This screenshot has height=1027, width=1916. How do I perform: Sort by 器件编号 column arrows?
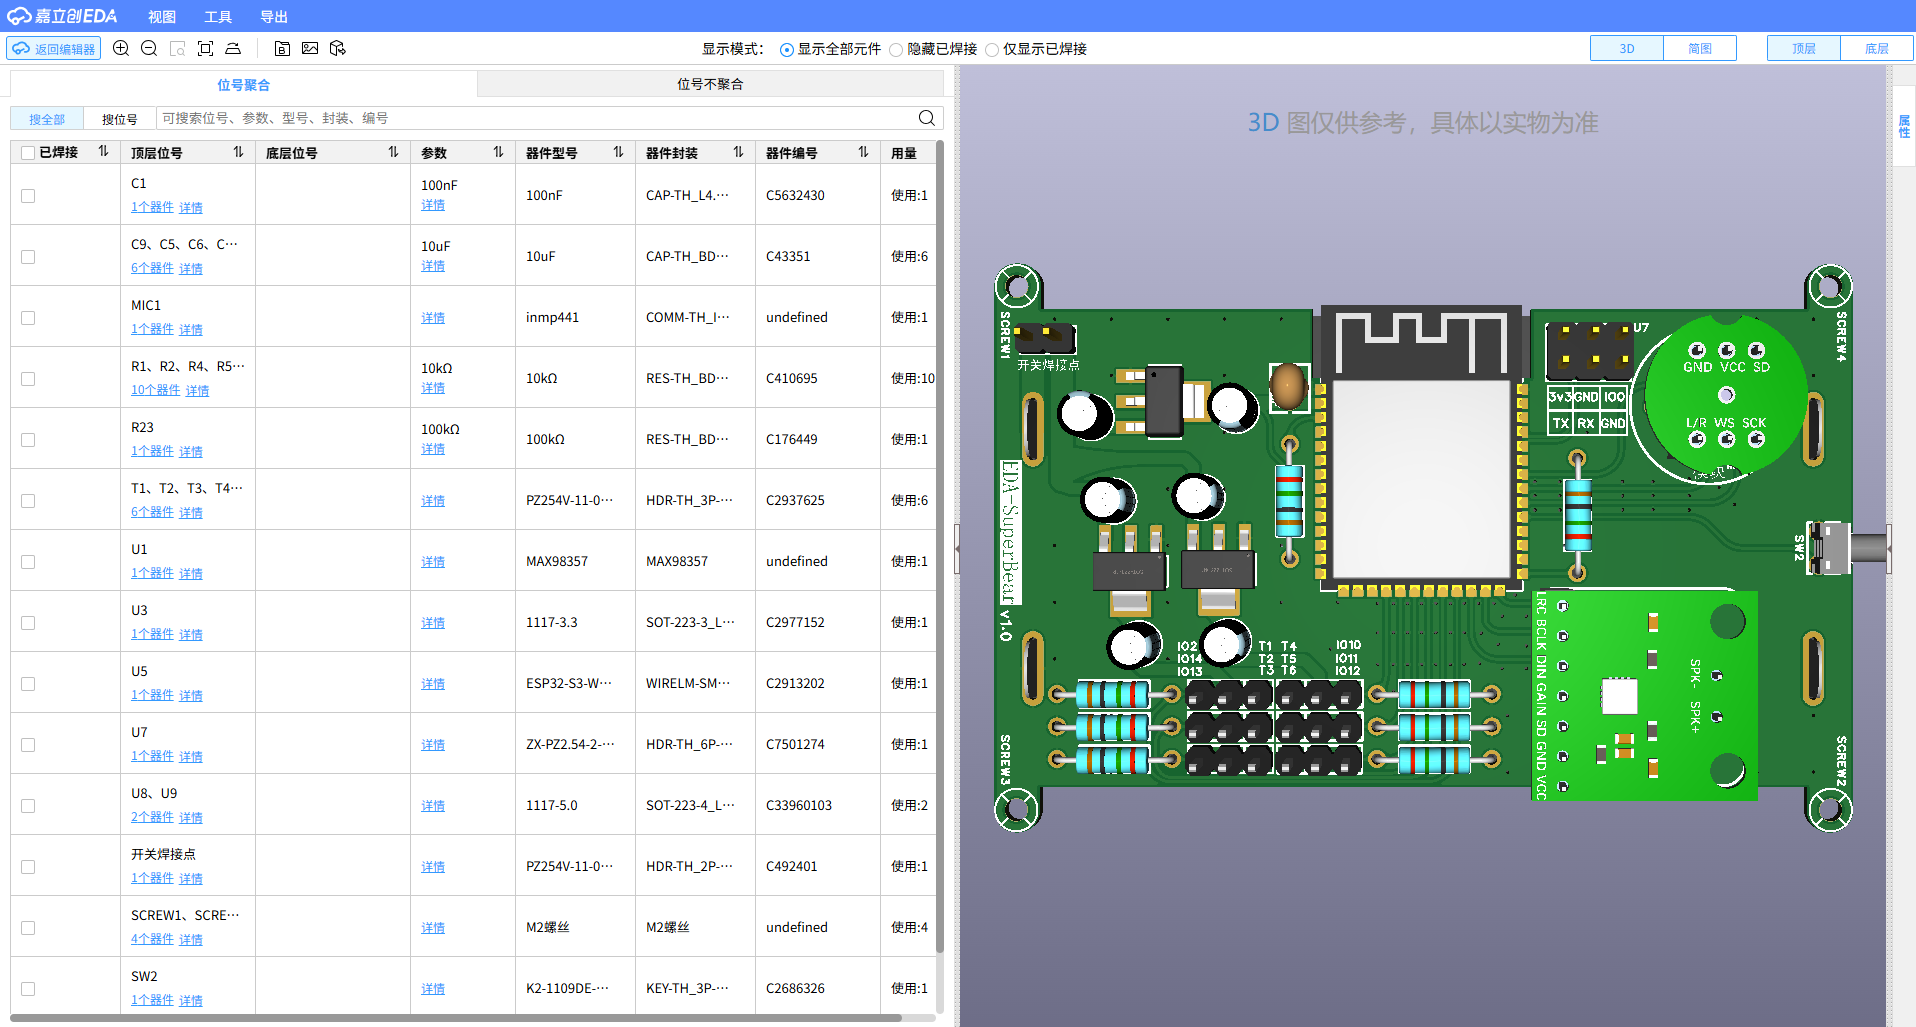863,152
